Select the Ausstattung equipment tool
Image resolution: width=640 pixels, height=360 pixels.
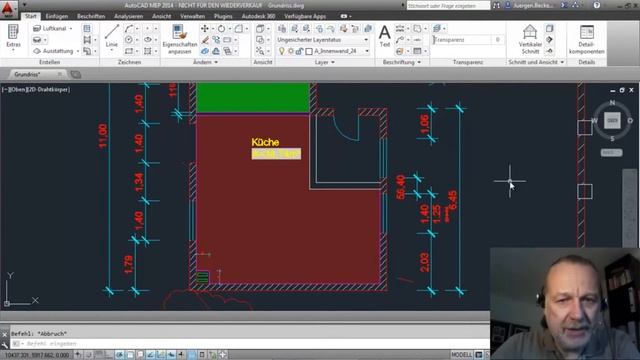click(53, 51)
